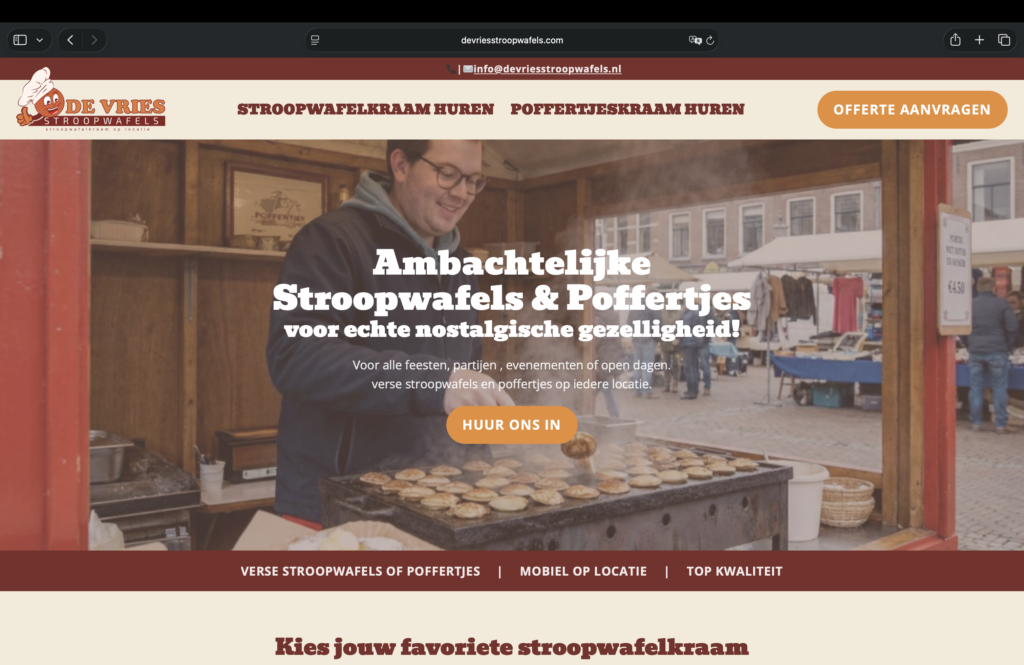The image size is (1024, 665).
Task: Click the Huur Ons In button
Action: 512,425
